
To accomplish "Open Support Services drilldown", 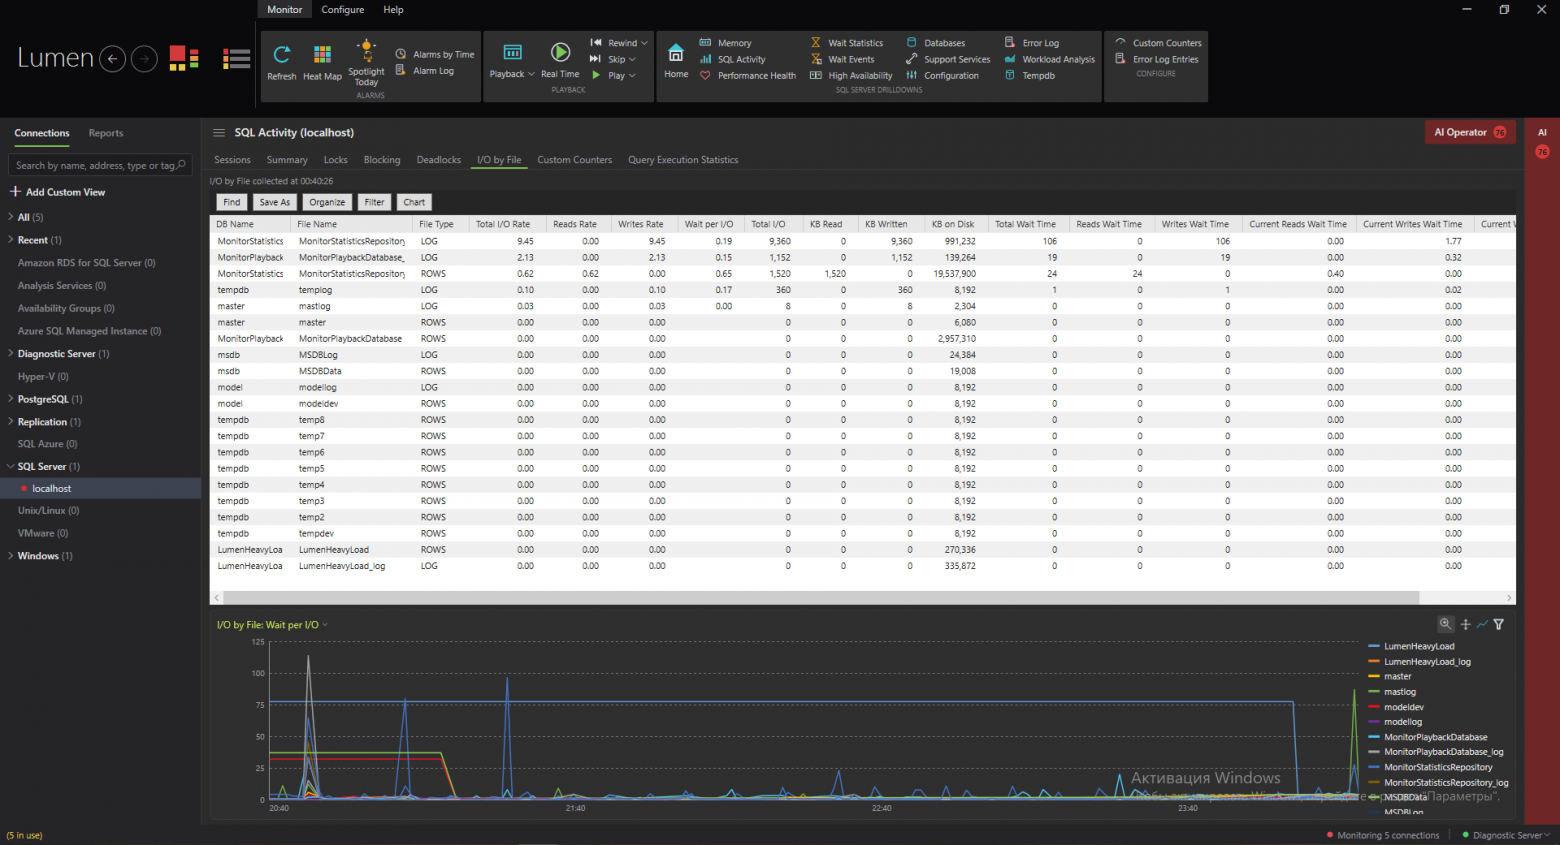I will tap(948, 59).
